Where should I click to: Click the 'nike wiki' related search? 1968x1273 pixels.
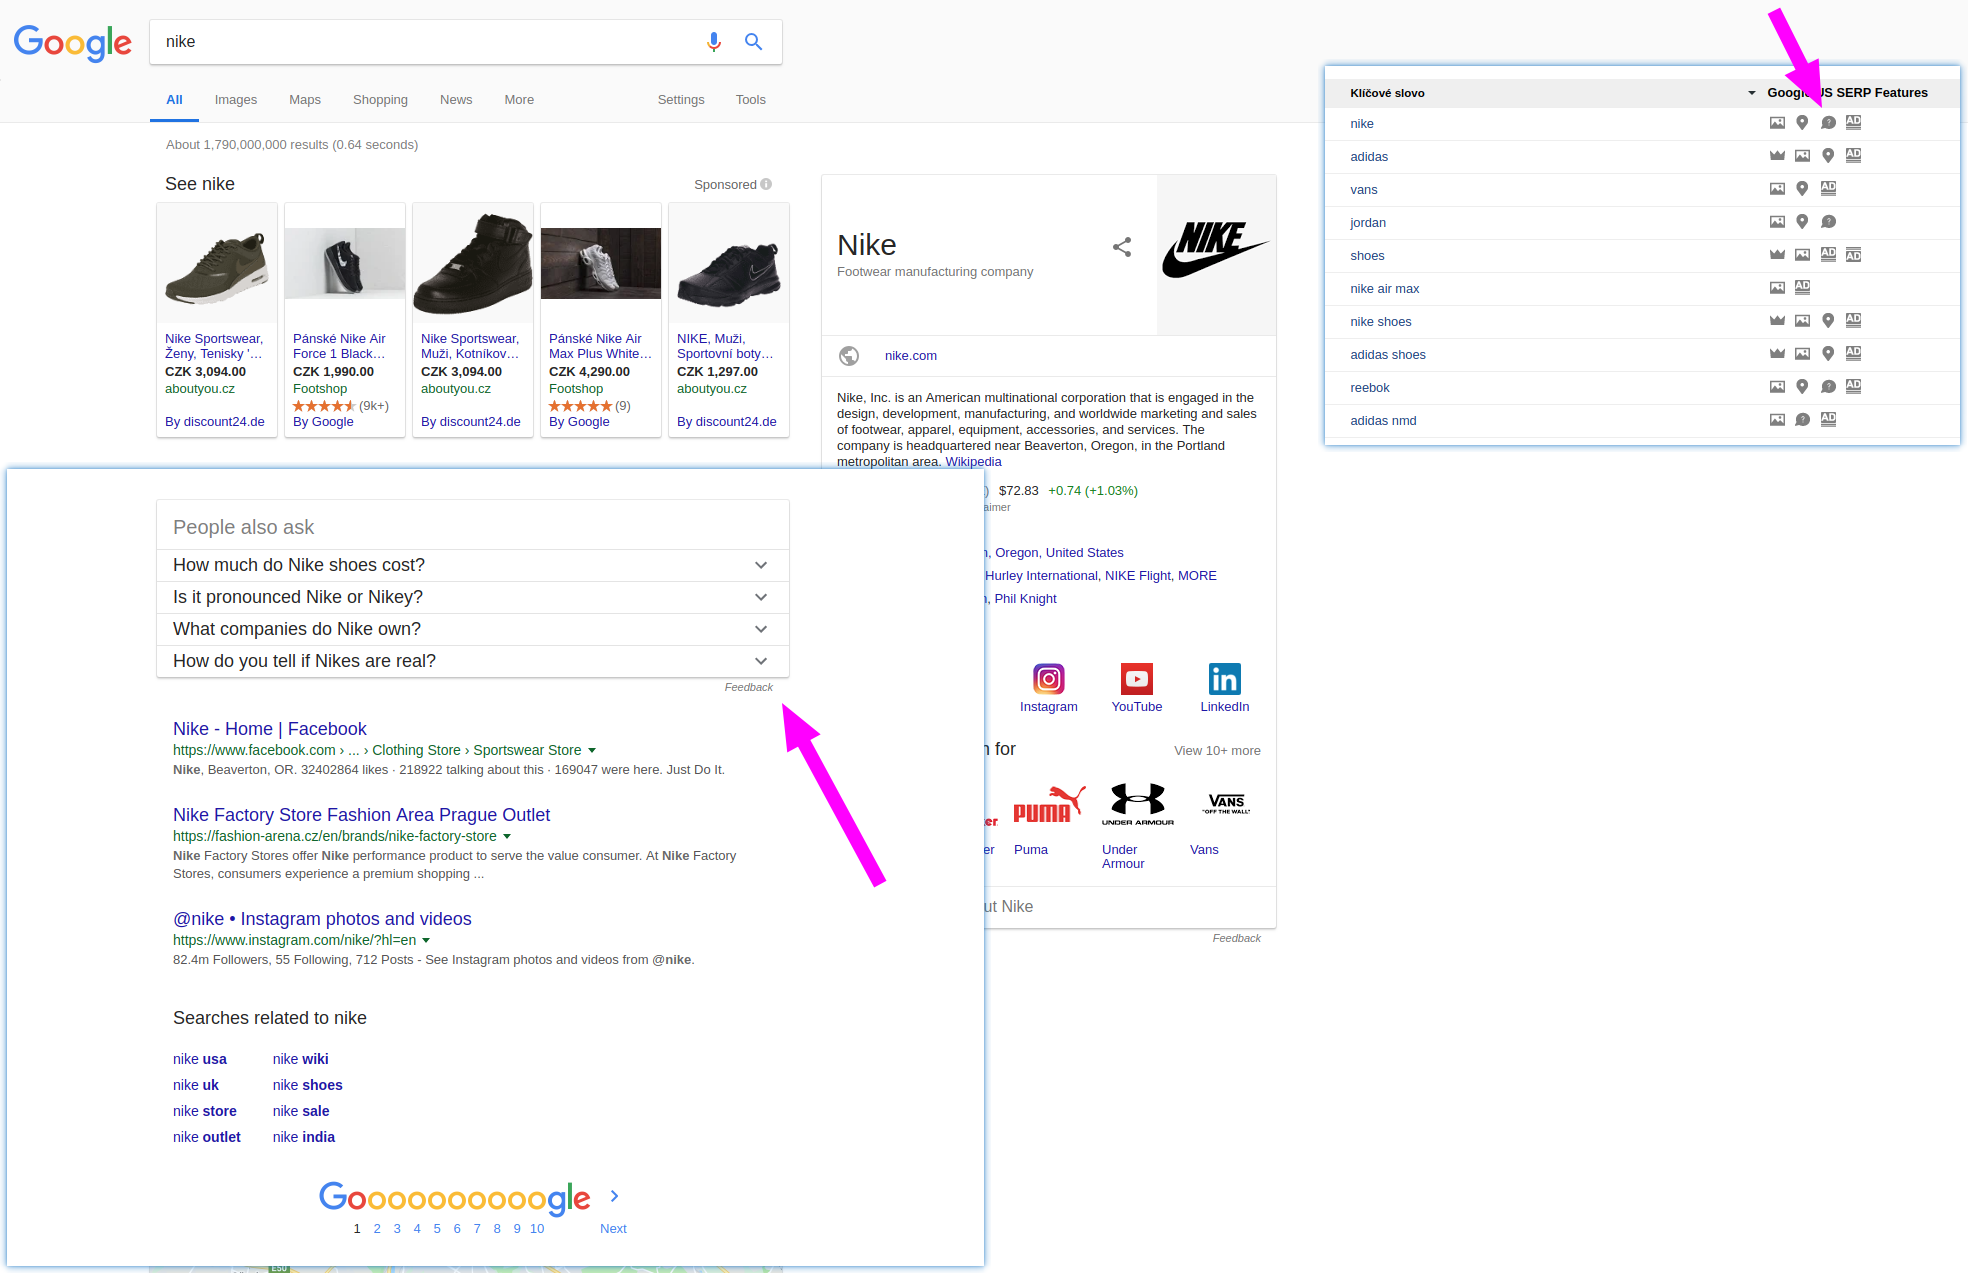(x=301, y=1059)
